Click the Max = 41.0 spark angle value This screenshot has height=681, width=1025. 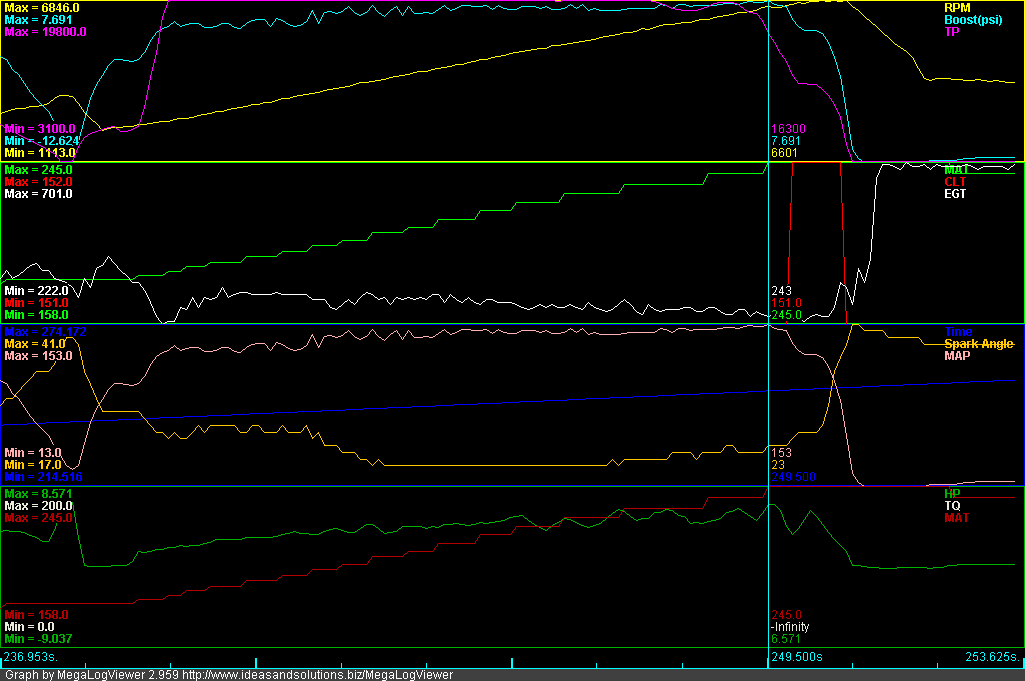click(x=35, y=343)
